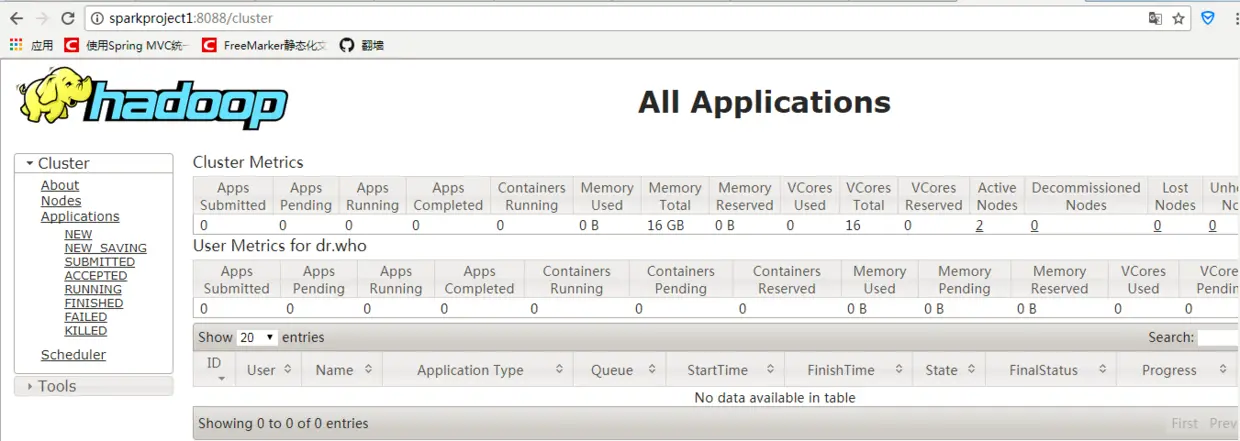Open the FreeMarker bookmark

pos(264,45)
